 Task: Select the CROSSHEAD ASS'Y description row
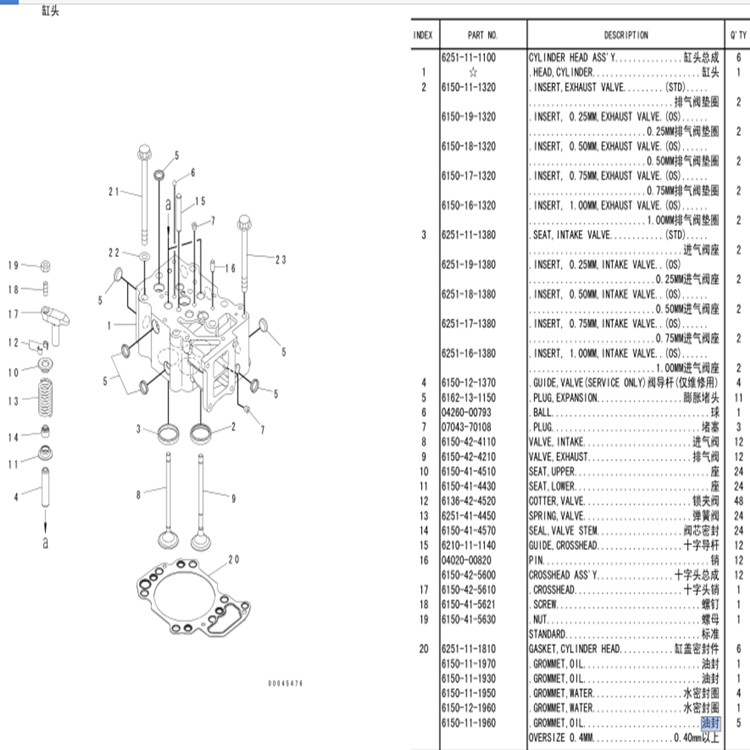pos(625,575)
